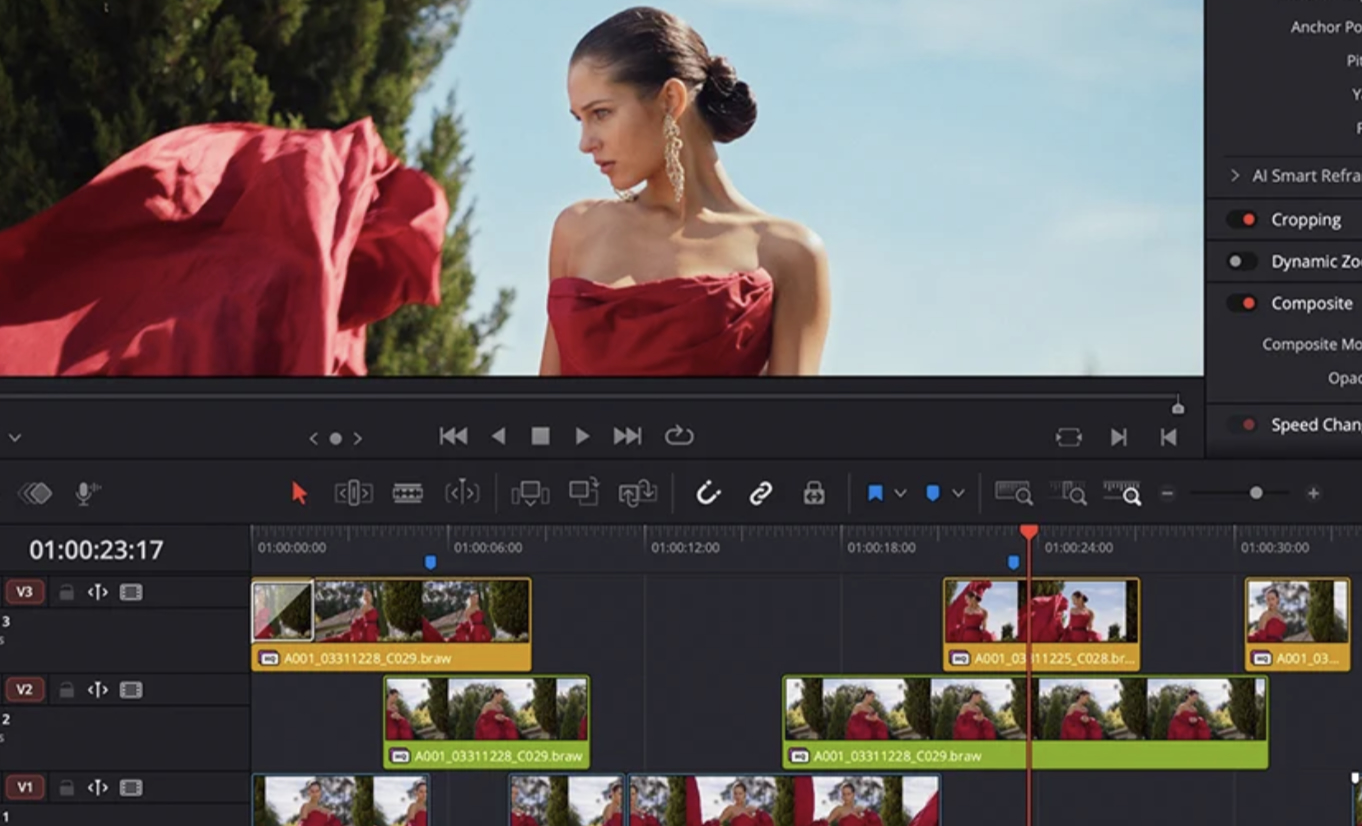The height and width of the screenshot is (826, 1362).
Task: Play the timeline in reverse
Action: click(498, 436)
